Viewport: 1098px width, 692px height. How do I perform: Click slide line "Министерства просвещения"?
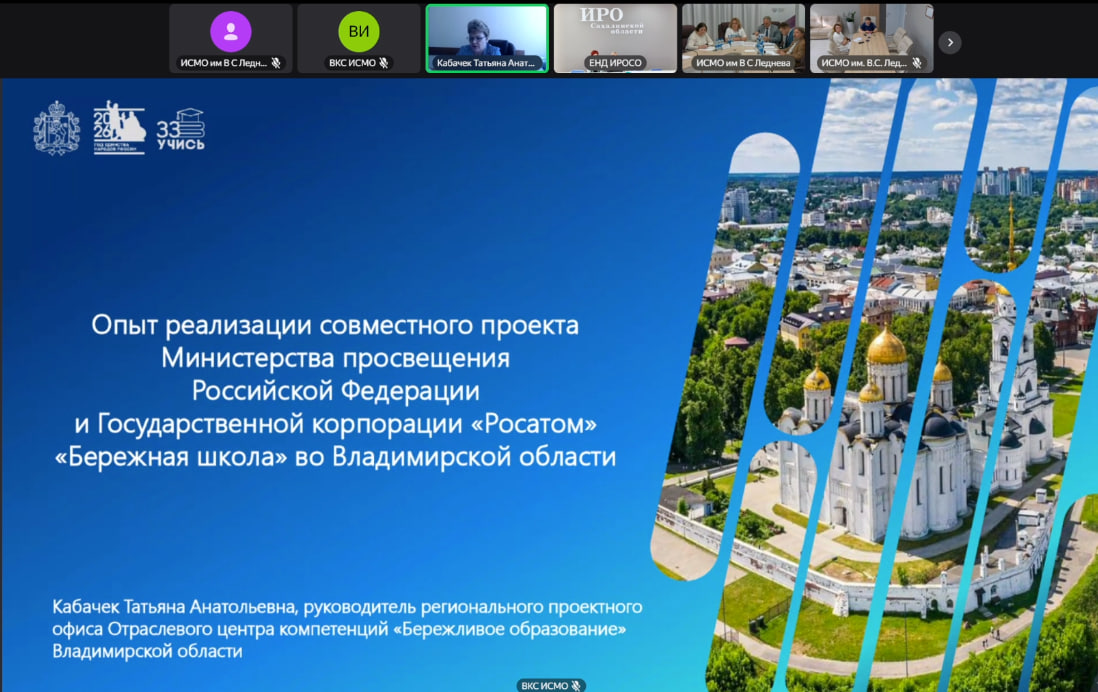point(335,358)
